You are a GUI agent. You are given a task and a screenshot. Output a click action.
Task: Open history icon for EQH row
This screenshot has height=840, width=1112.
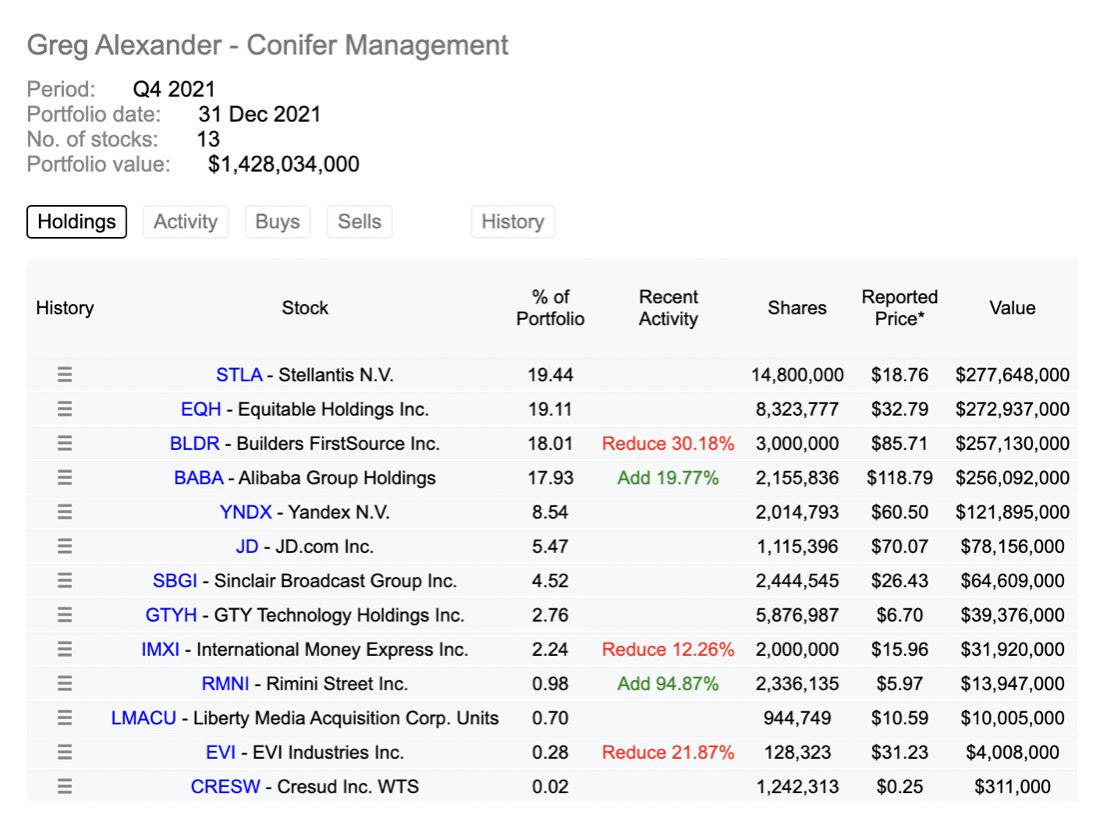pyautogui.click(x=65, y=409)
